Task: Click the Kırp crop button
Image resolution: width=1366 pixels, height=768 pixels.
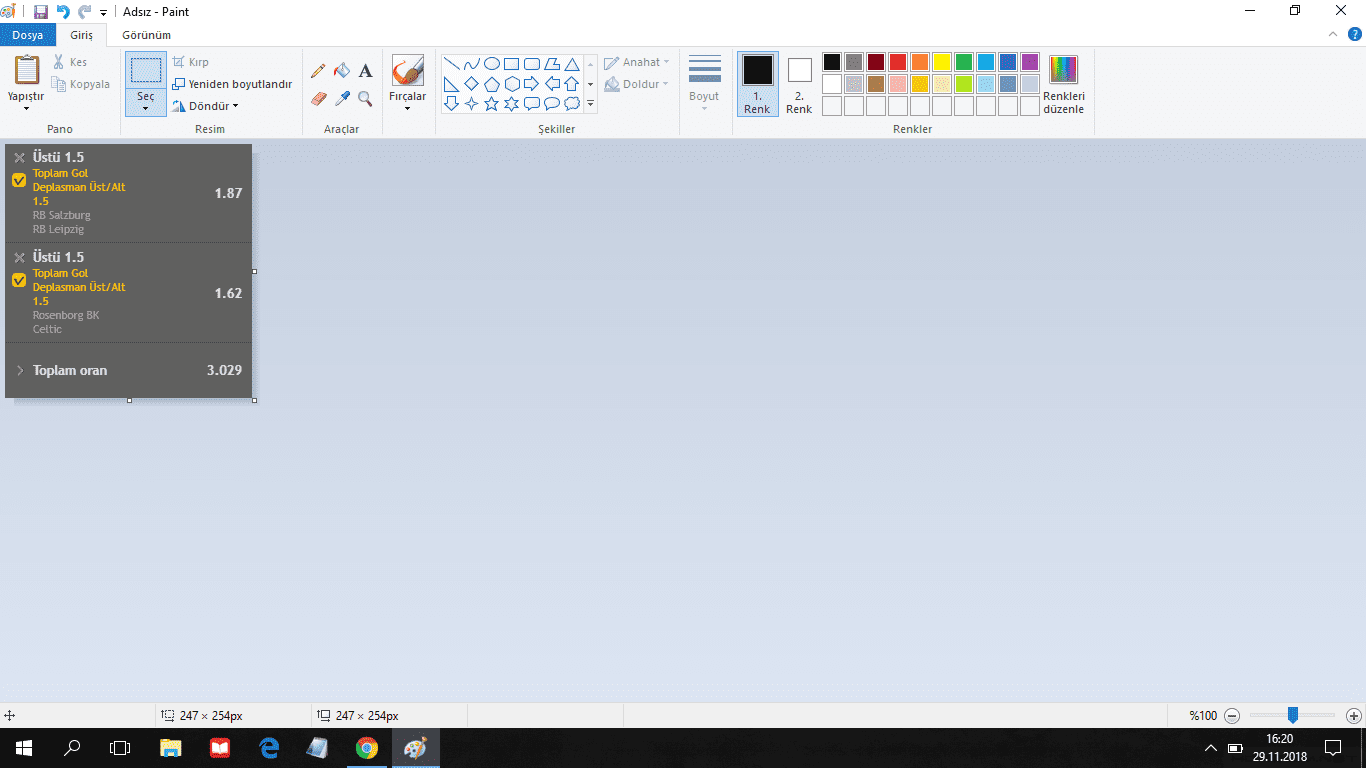Action: coord(191,62)
